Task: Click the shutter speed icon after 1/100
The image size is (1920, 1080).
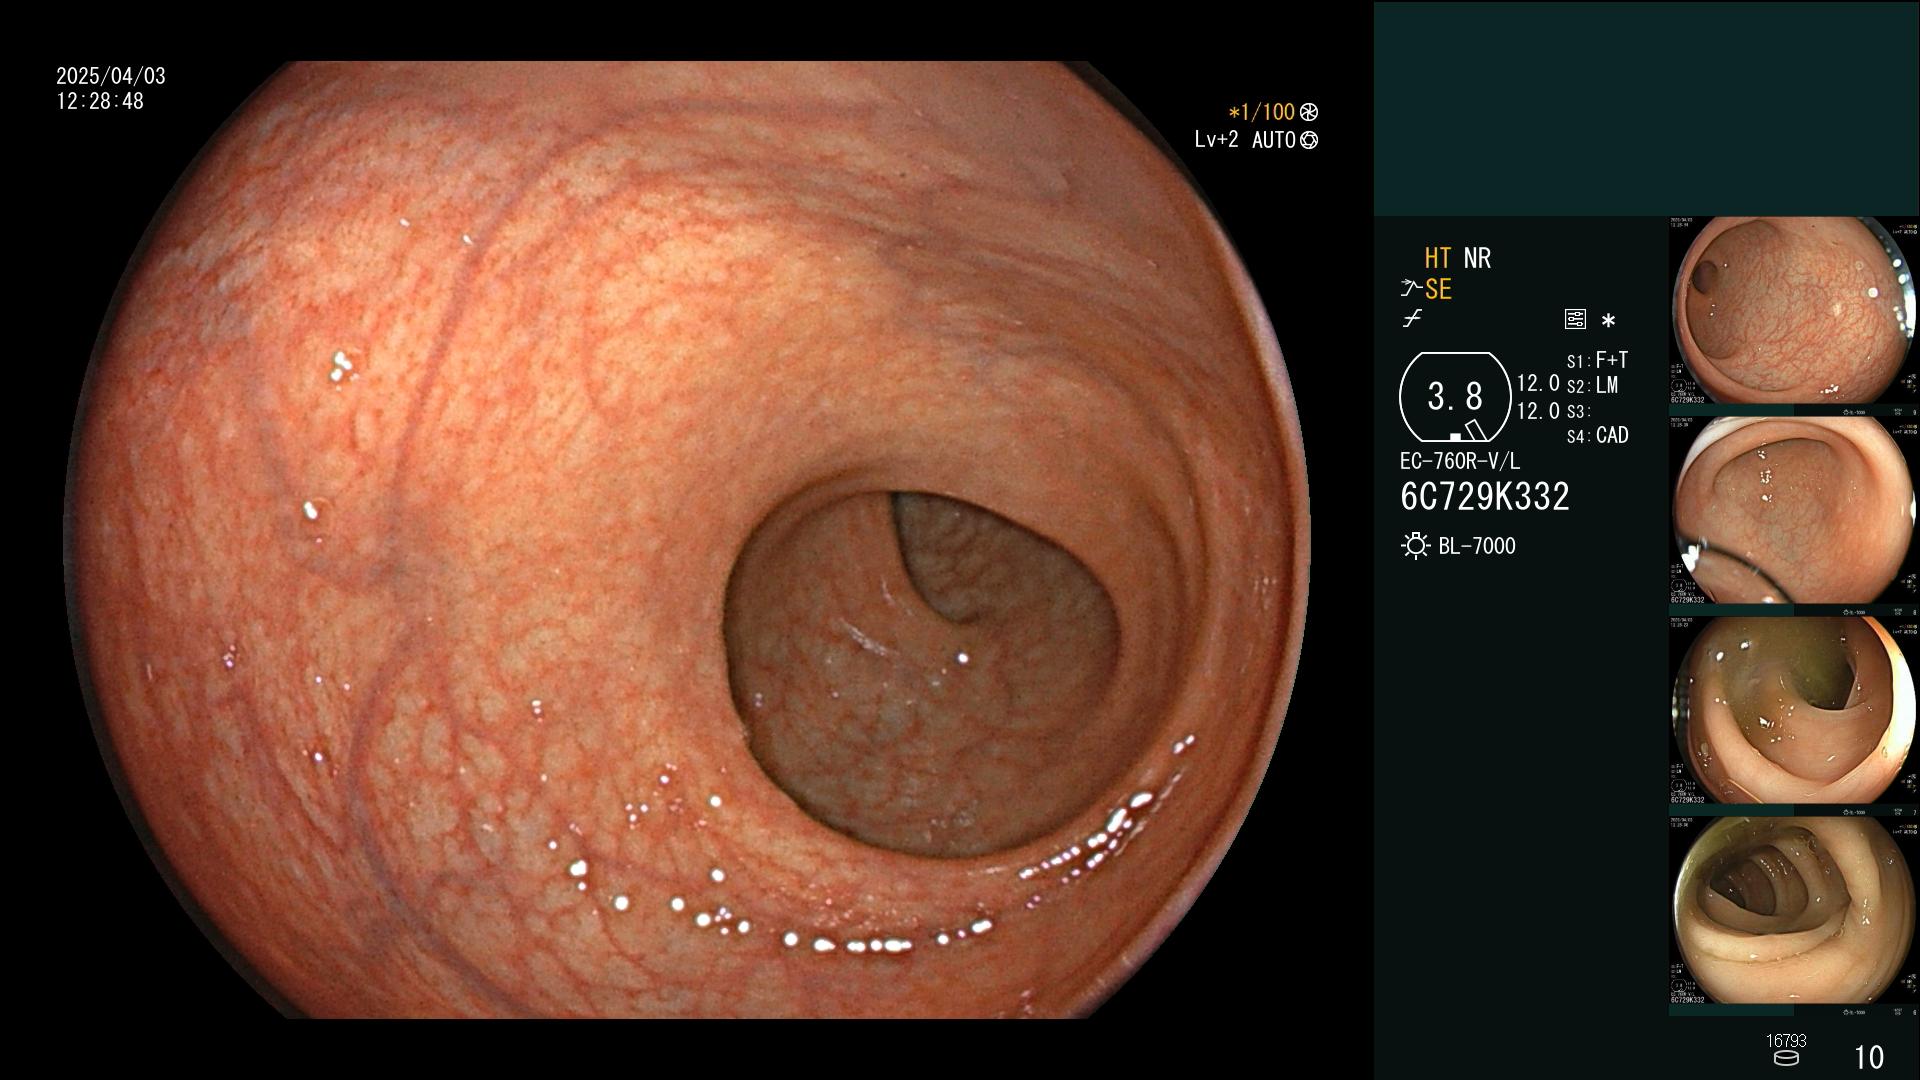Action: tap(1309, 112)
